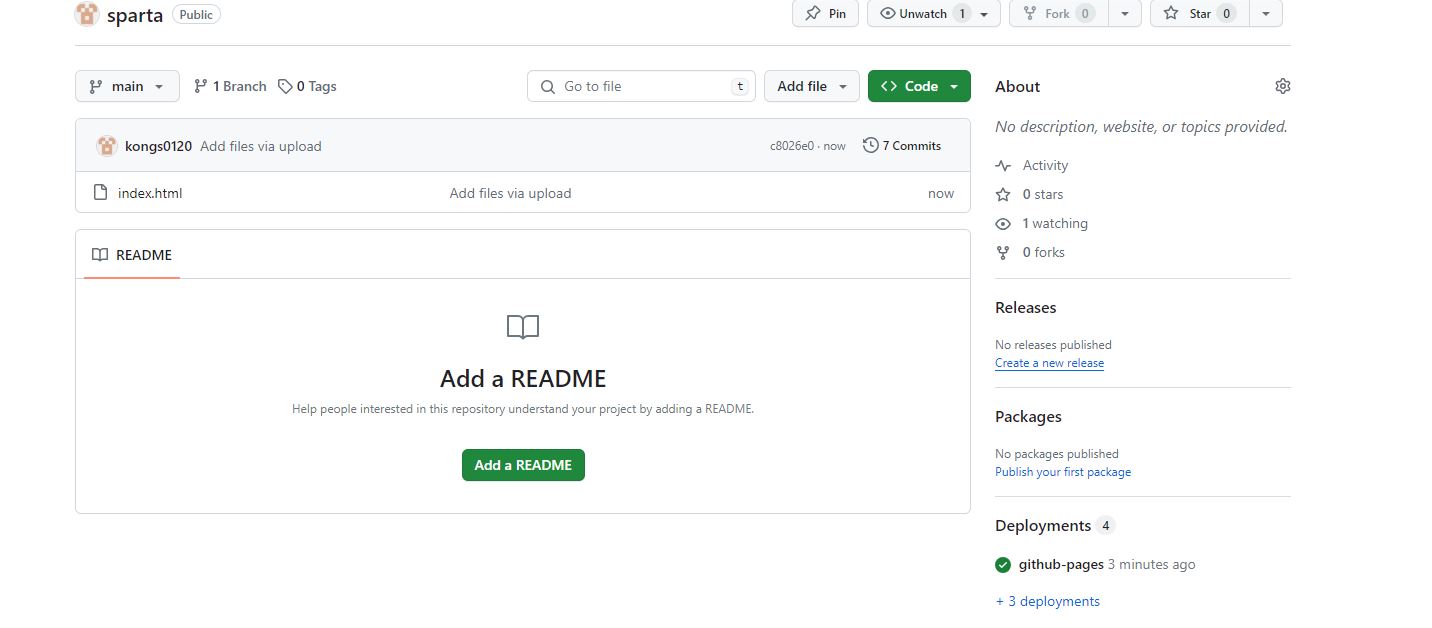Open the 1 watching link
This screenshot has height=628, width=1432.
click(1055, 223)
